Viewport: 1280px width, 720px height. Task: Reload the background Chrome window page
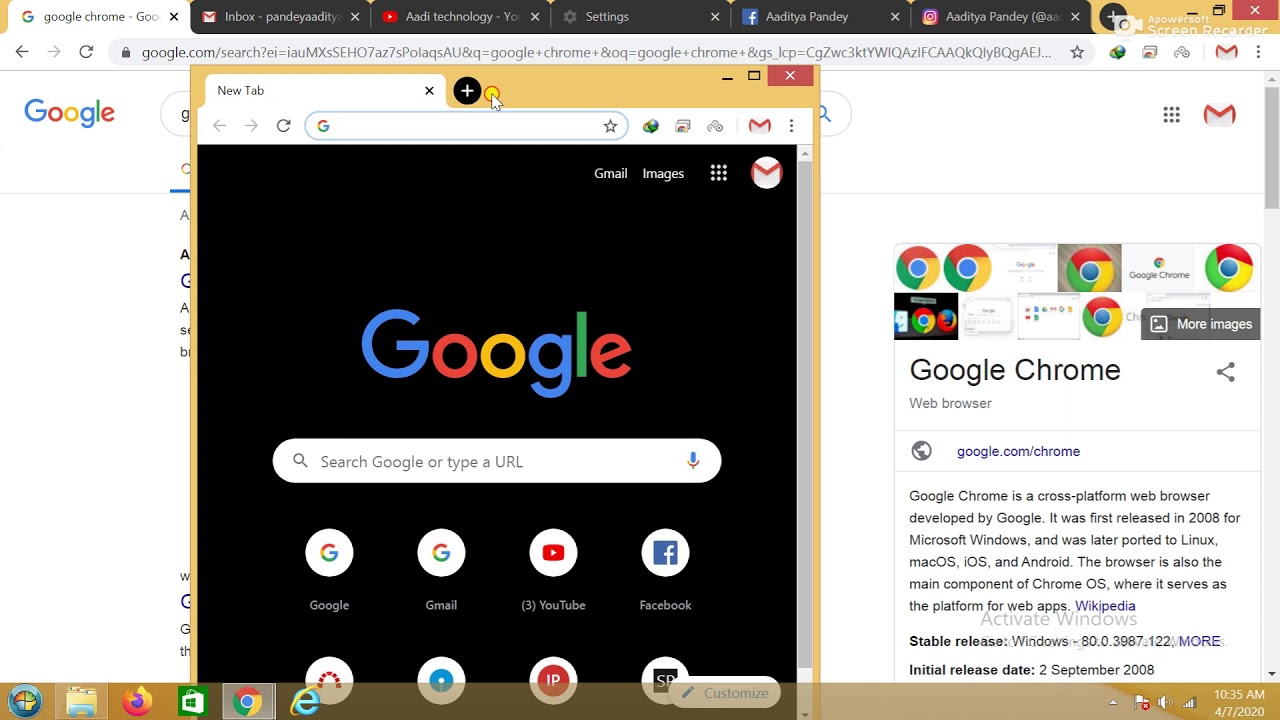[x=86, y=52]
